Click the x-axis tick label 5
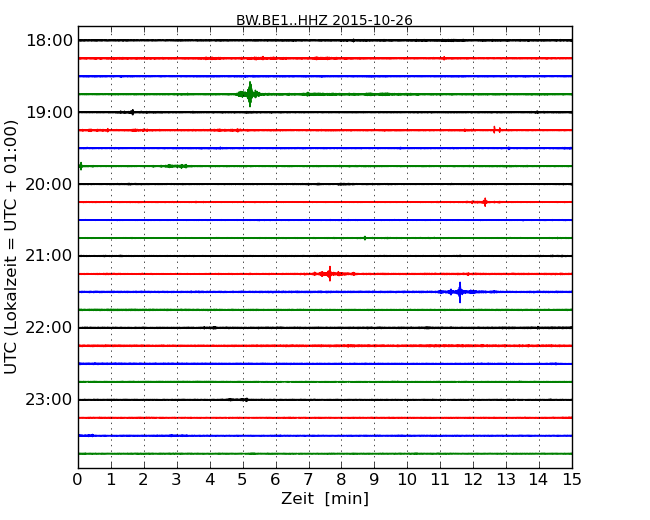This screenshot has width=650, height=520. (x=242, y=479)
